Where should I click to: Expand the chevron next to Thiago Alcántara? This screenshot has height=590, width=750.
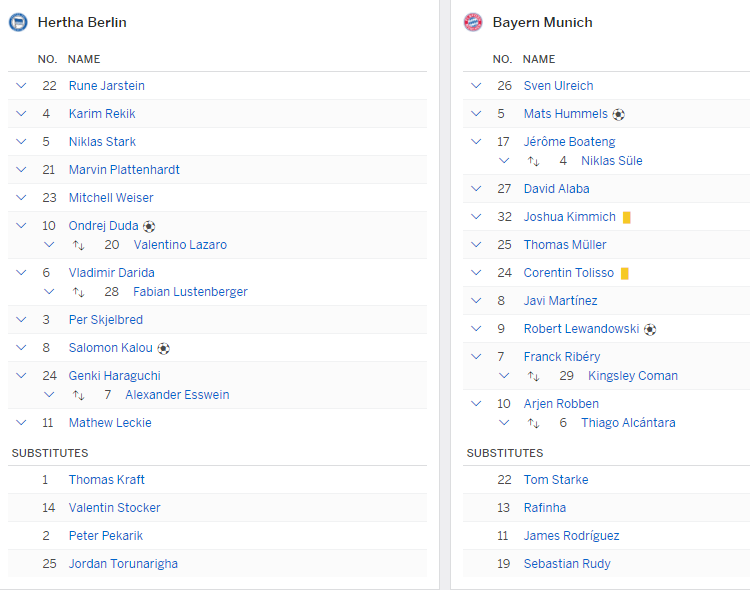504,423
